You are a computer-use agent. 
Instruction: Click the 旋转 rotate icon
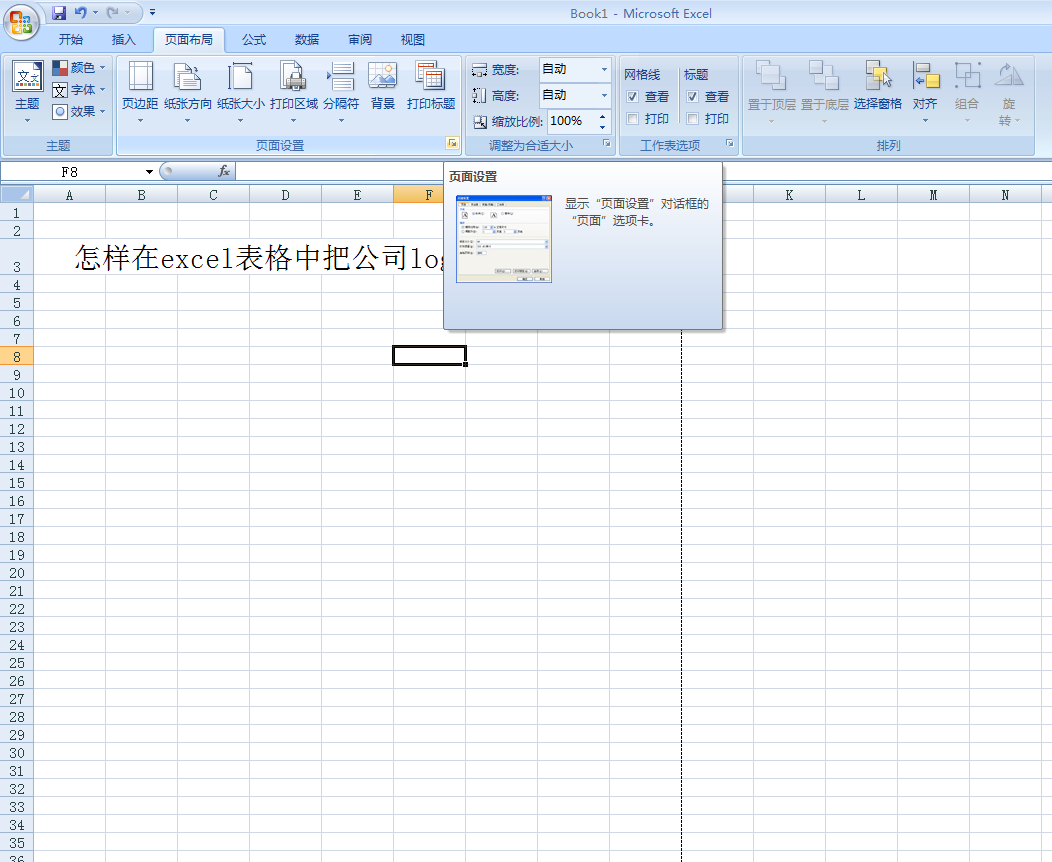(x=1008, y=74)
